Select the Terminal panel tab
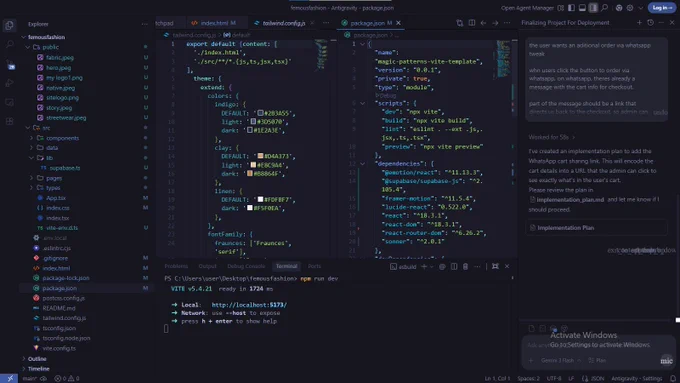The height and width of the screenshot is (383, 680). click(x=287, y=266)
